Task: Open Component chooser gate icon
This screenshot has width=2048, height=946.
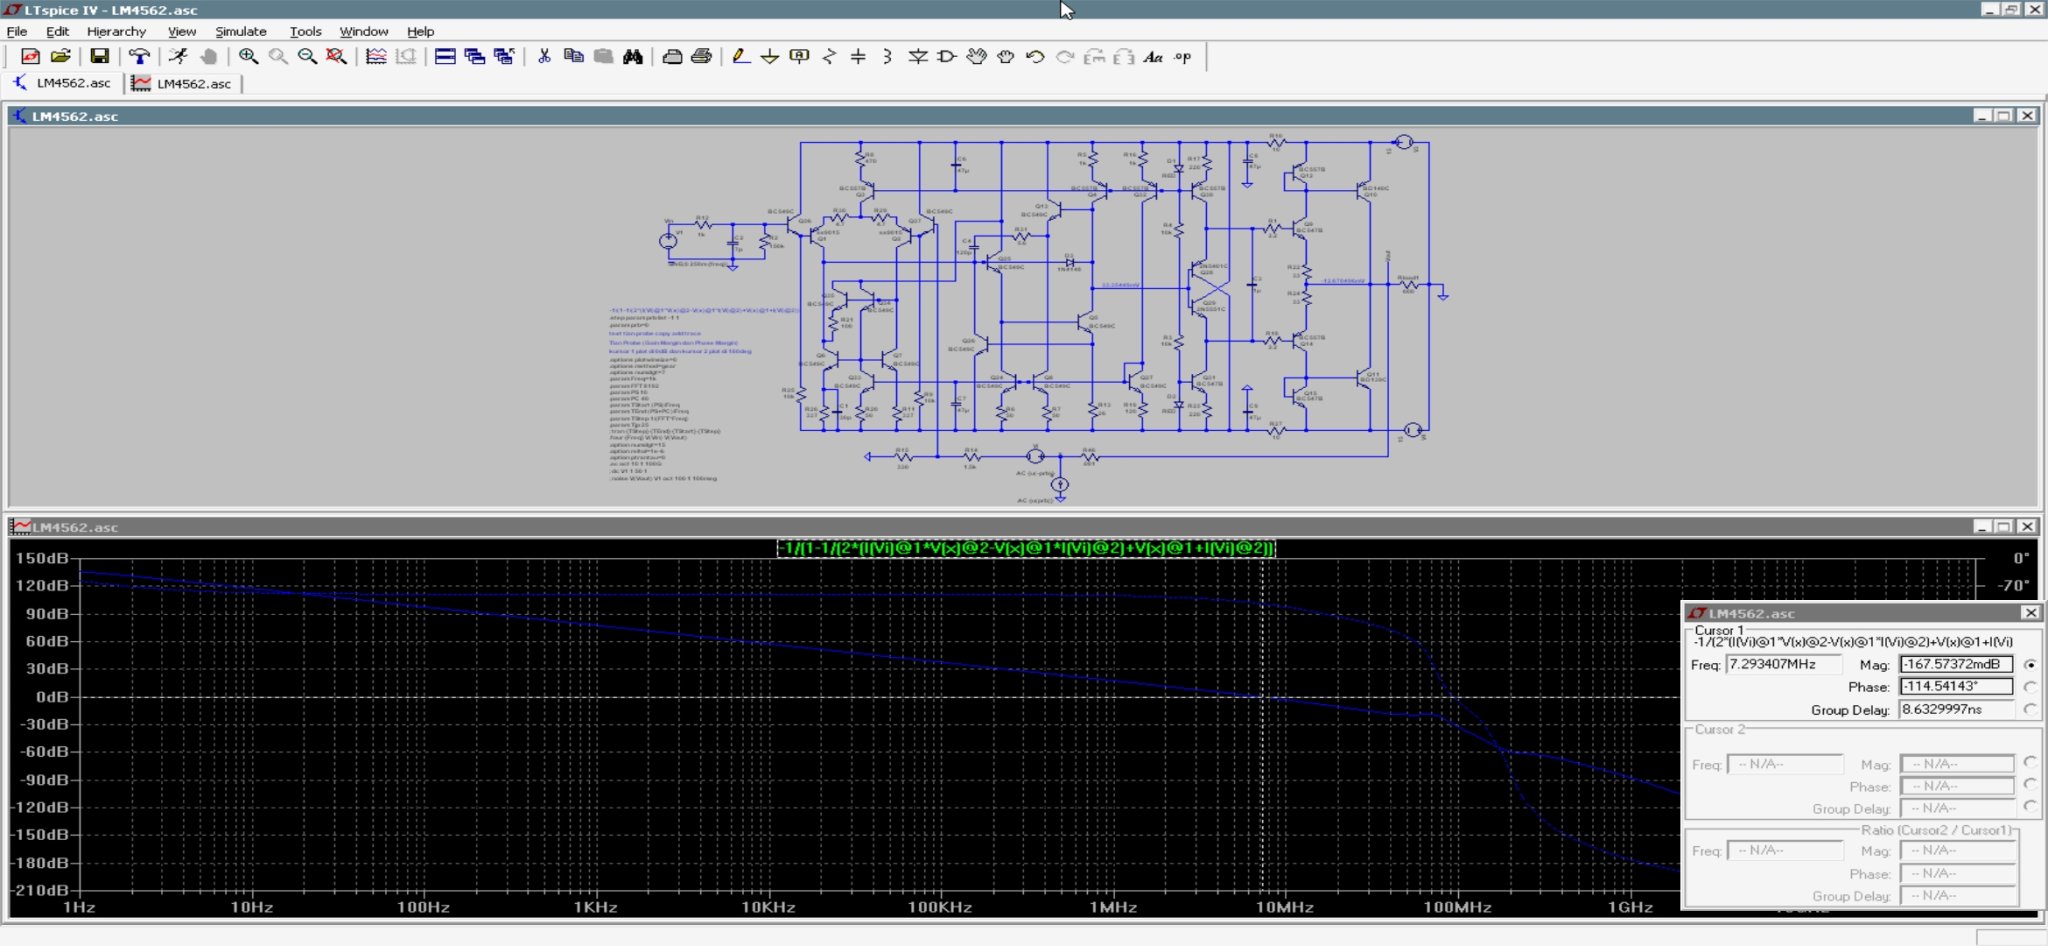Action: [x=946, y=57]
